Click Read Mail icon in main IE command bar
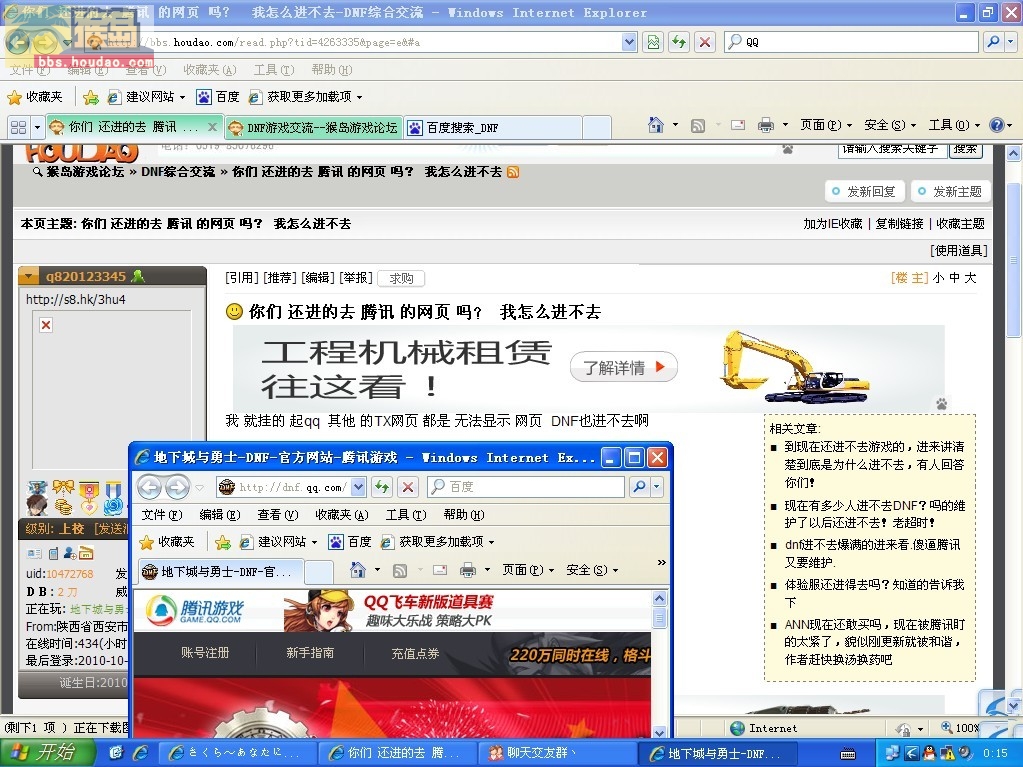The image size is (1023, 767). coord(738,125)
